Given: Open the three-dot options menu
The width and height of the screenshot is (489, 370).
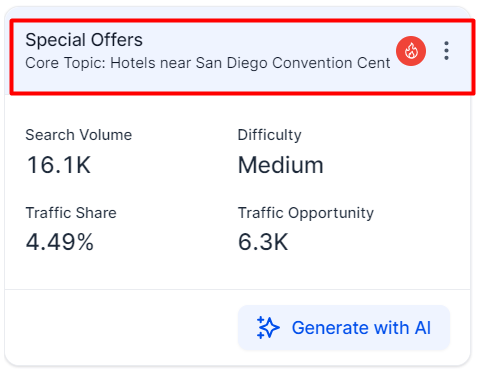Looking at the screenshot, I should tap(446, 51).
